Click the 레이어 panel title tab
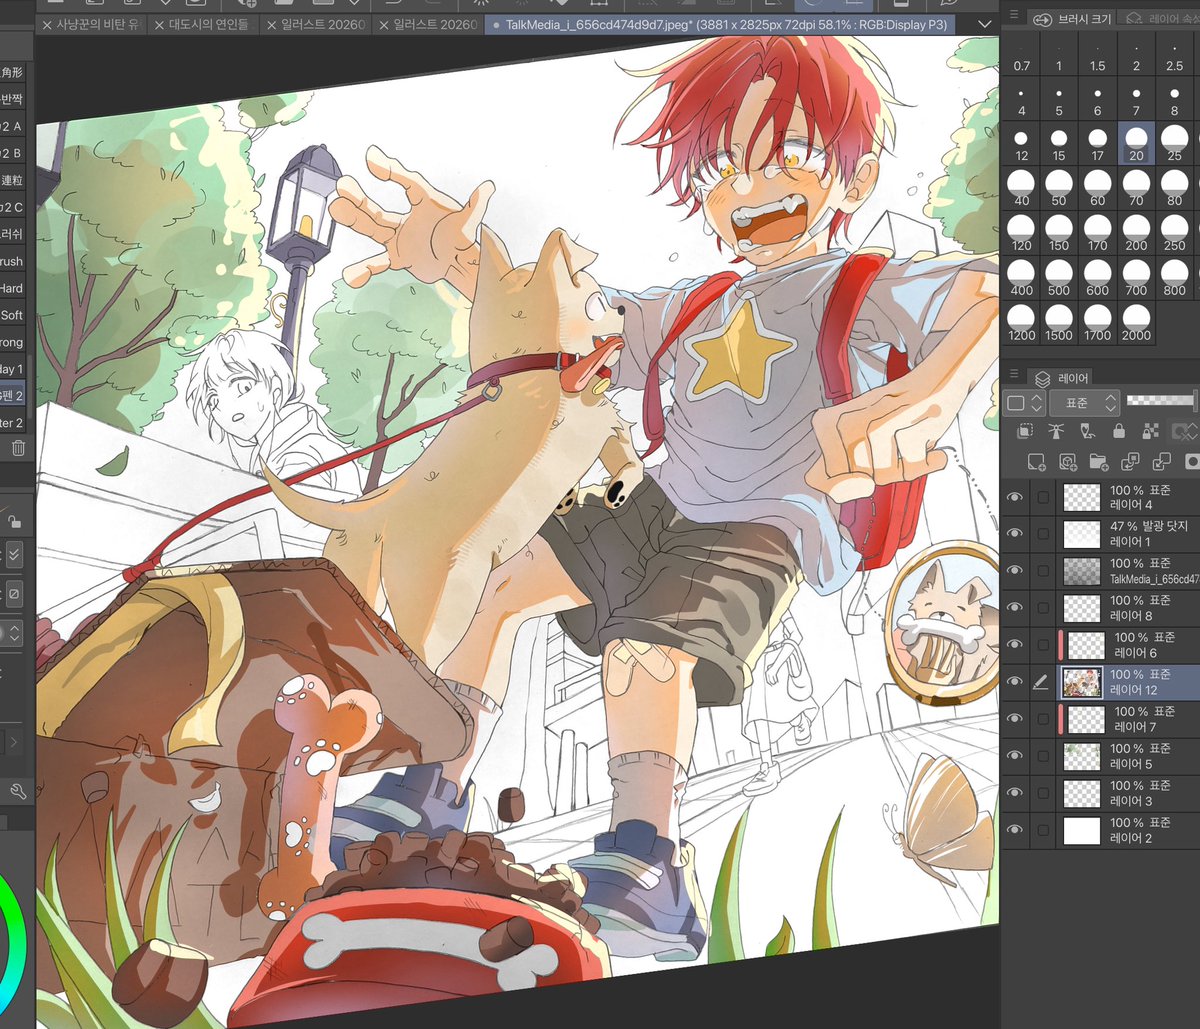 pos(1060,378)
